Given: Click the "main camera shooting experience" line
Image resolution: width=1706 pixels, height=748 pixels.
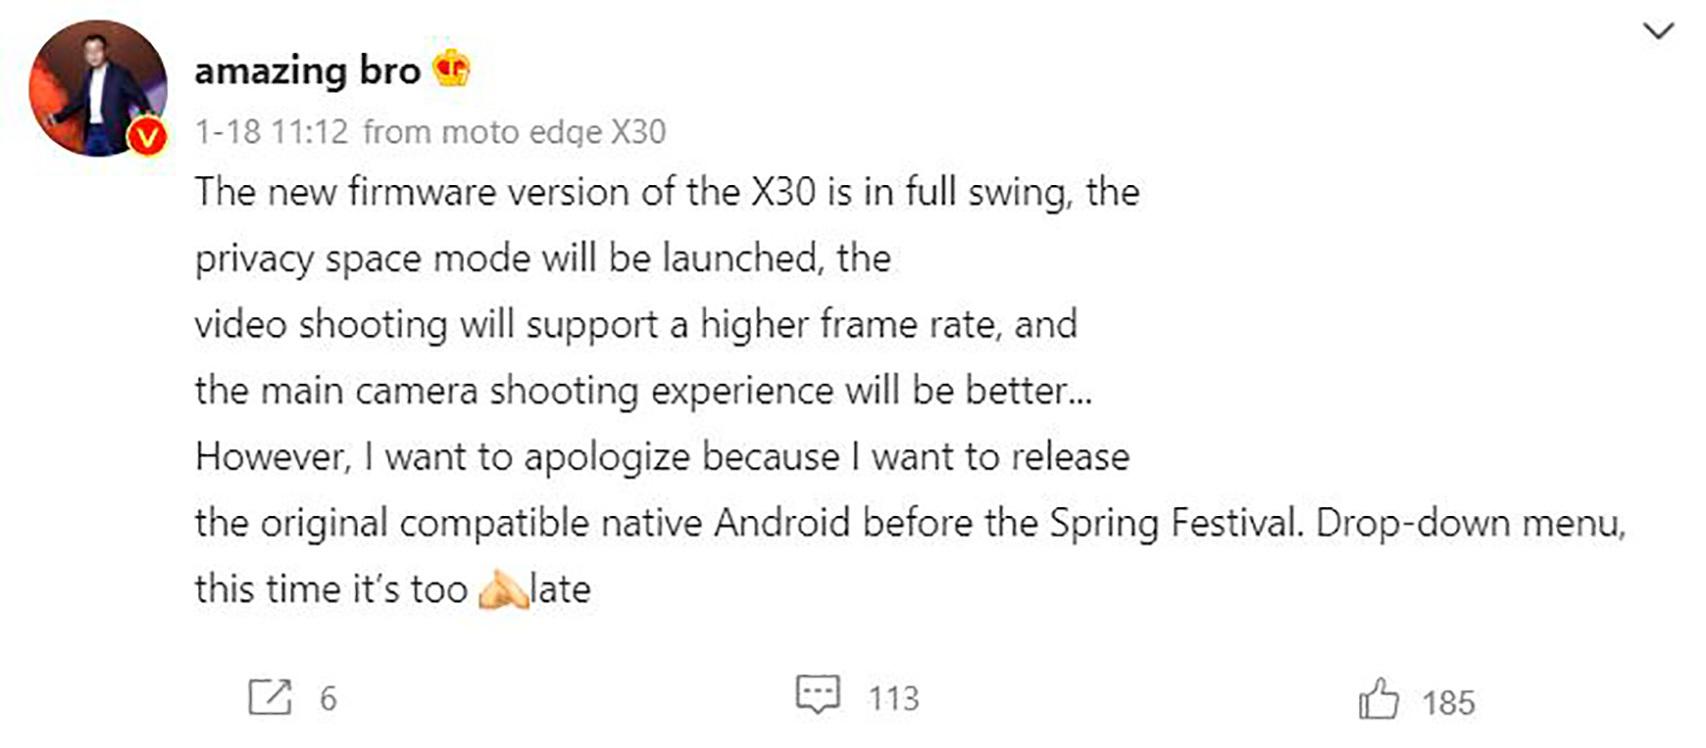Looking at the screenshot, I should click(643, 390).
